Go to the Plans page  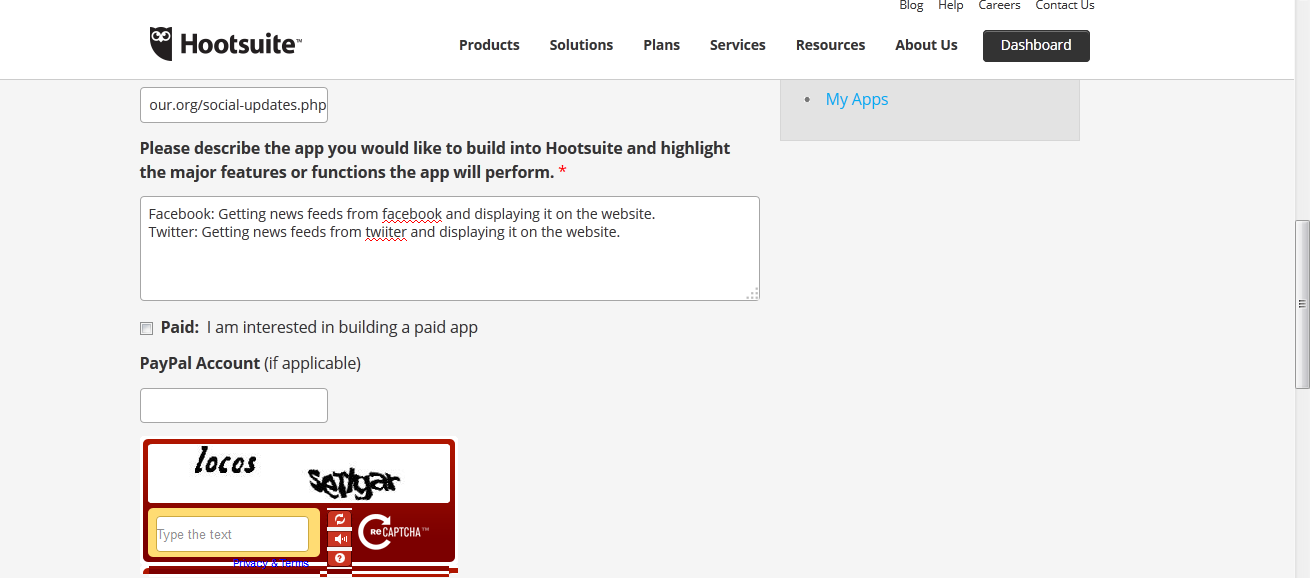(x=661, y=45)
